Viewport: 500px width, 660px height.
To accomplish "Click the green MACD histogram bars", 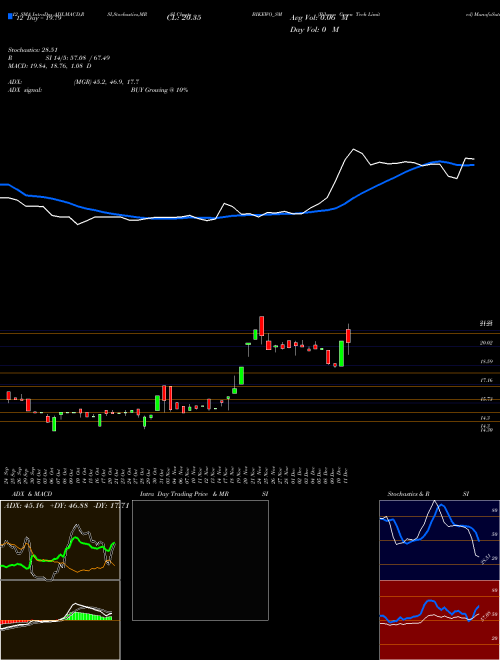I will (88, 616).
